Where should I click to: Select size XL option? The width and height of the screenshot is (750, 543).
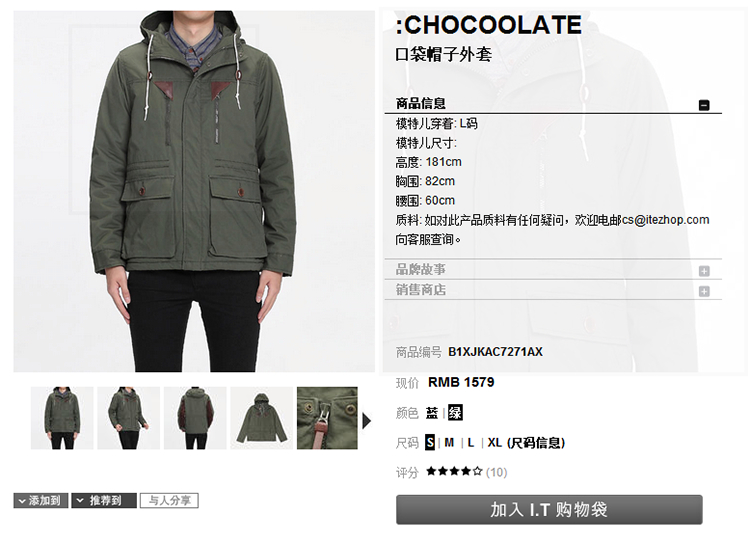[495, 443]
